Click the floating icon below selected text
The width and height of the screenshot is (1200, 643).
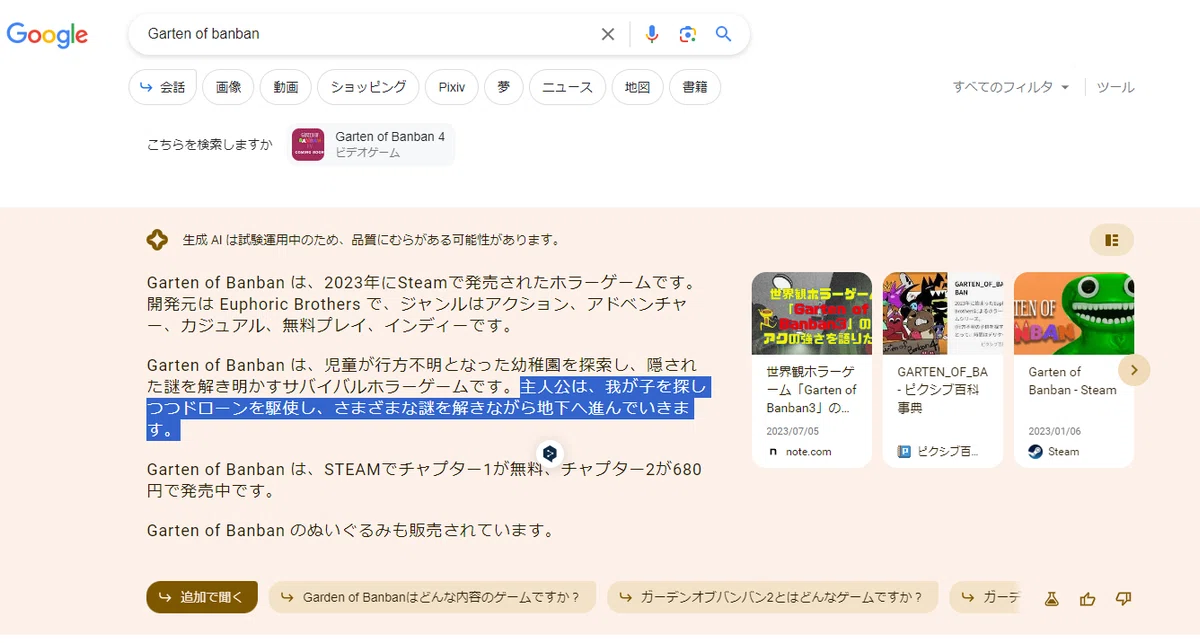[x=549, y=454]
